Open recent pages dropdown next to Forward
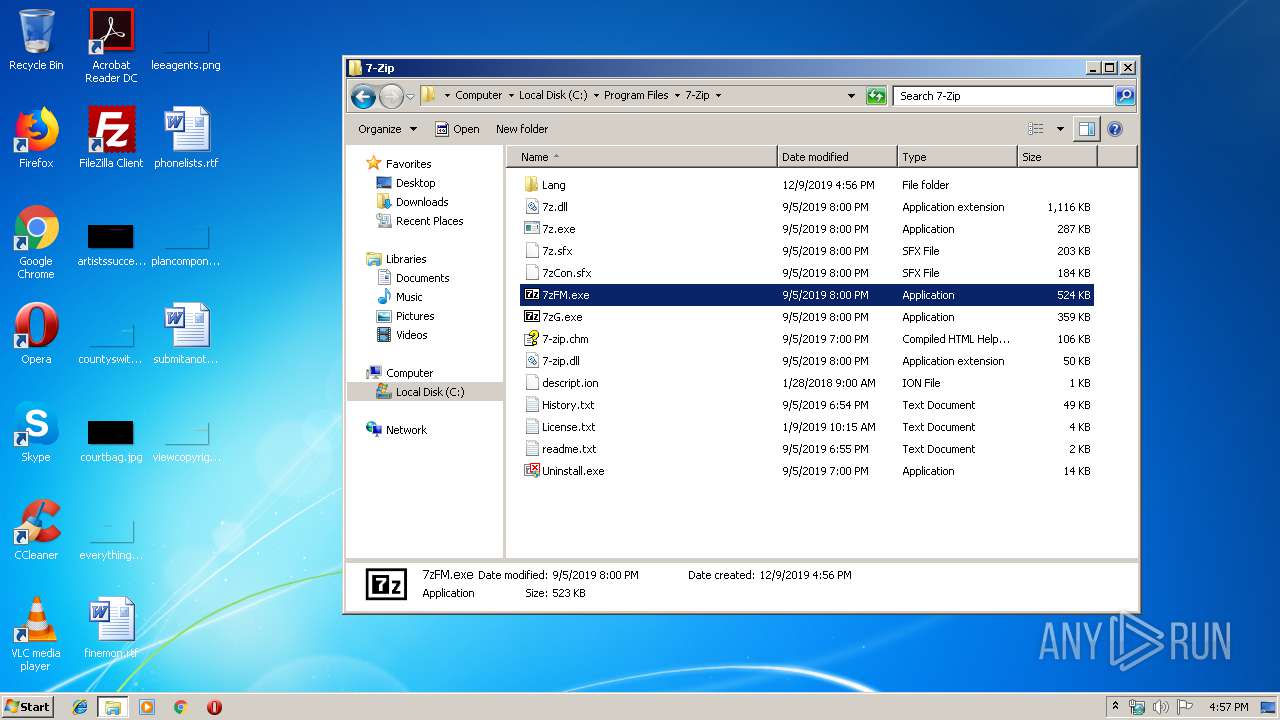The width and height of the screenshot is (1280, 720). point(410,97)
